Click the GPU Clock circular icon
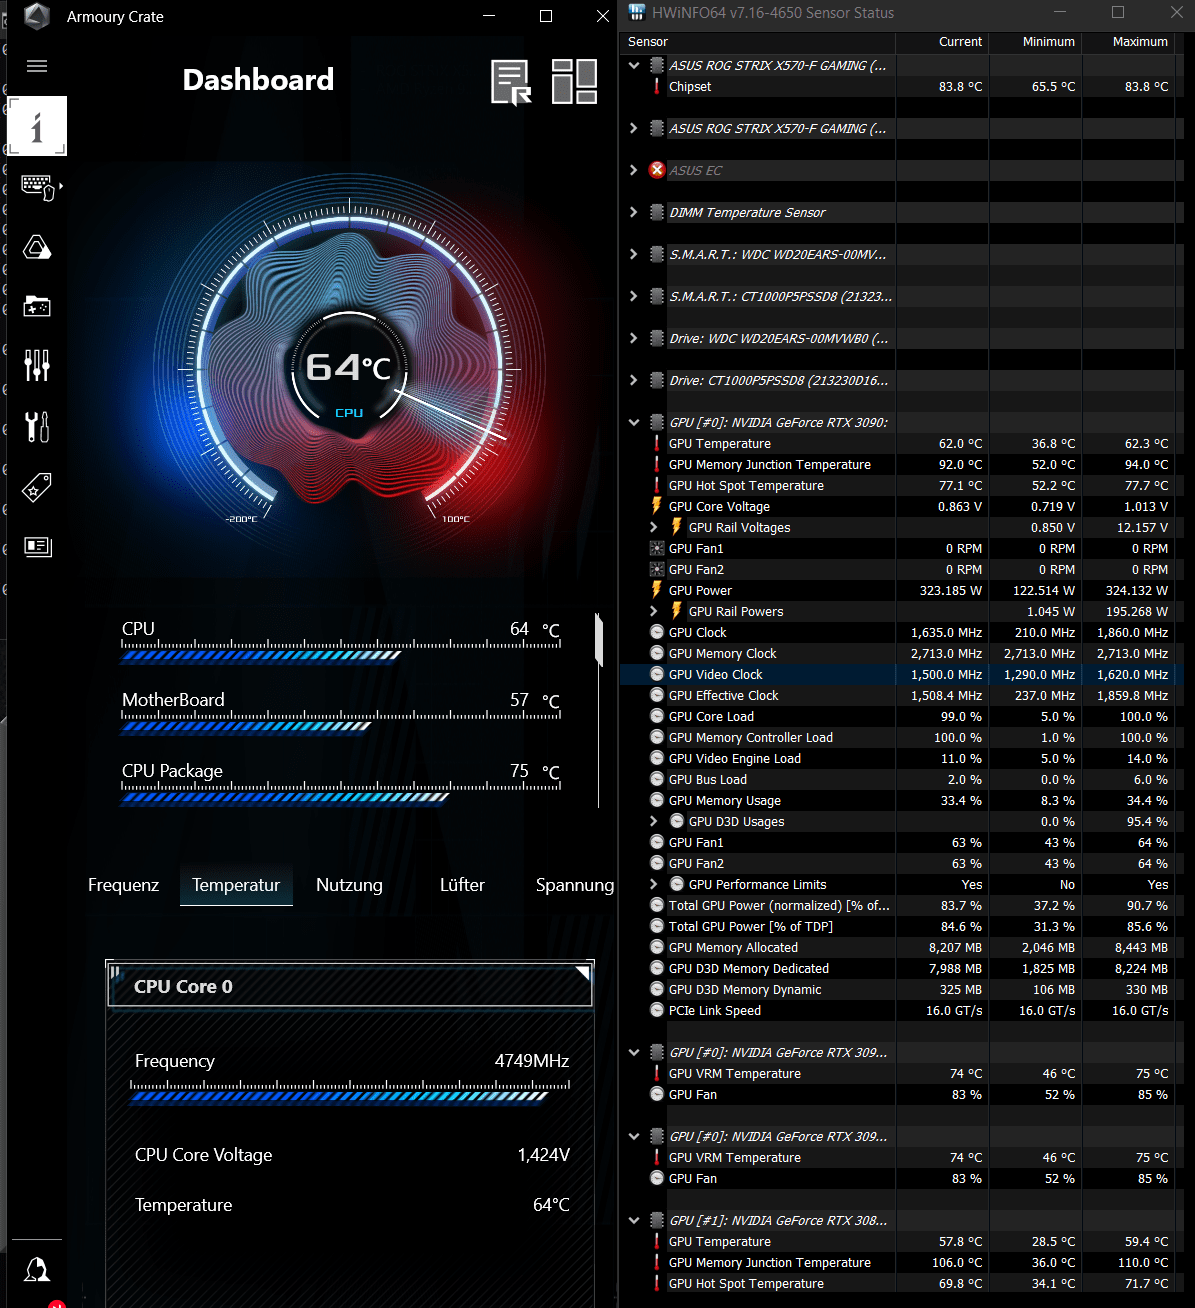This screenshot has width=1195, height=1308. pos(657,632)
